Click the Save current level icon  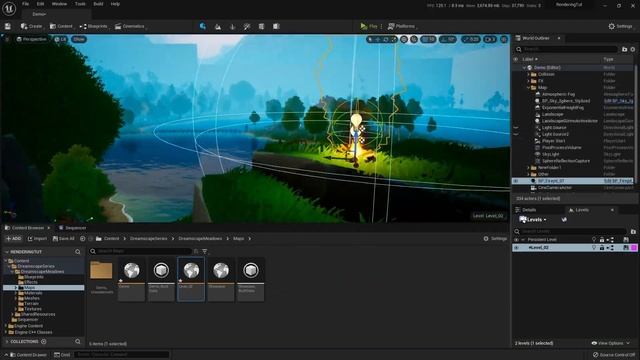8,26
